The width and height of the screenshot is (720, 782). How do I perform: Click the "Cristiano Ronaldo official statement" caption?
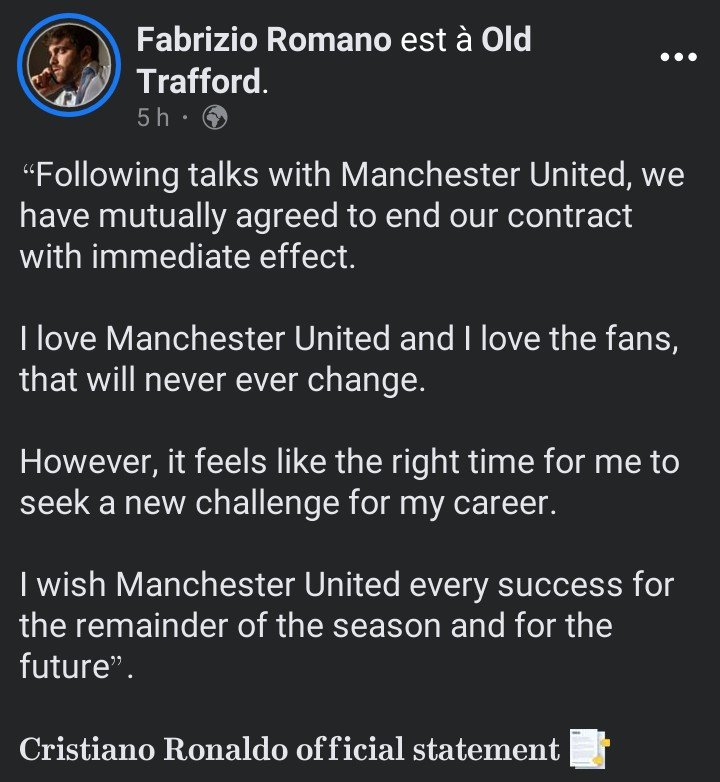(x=289, y=748)
